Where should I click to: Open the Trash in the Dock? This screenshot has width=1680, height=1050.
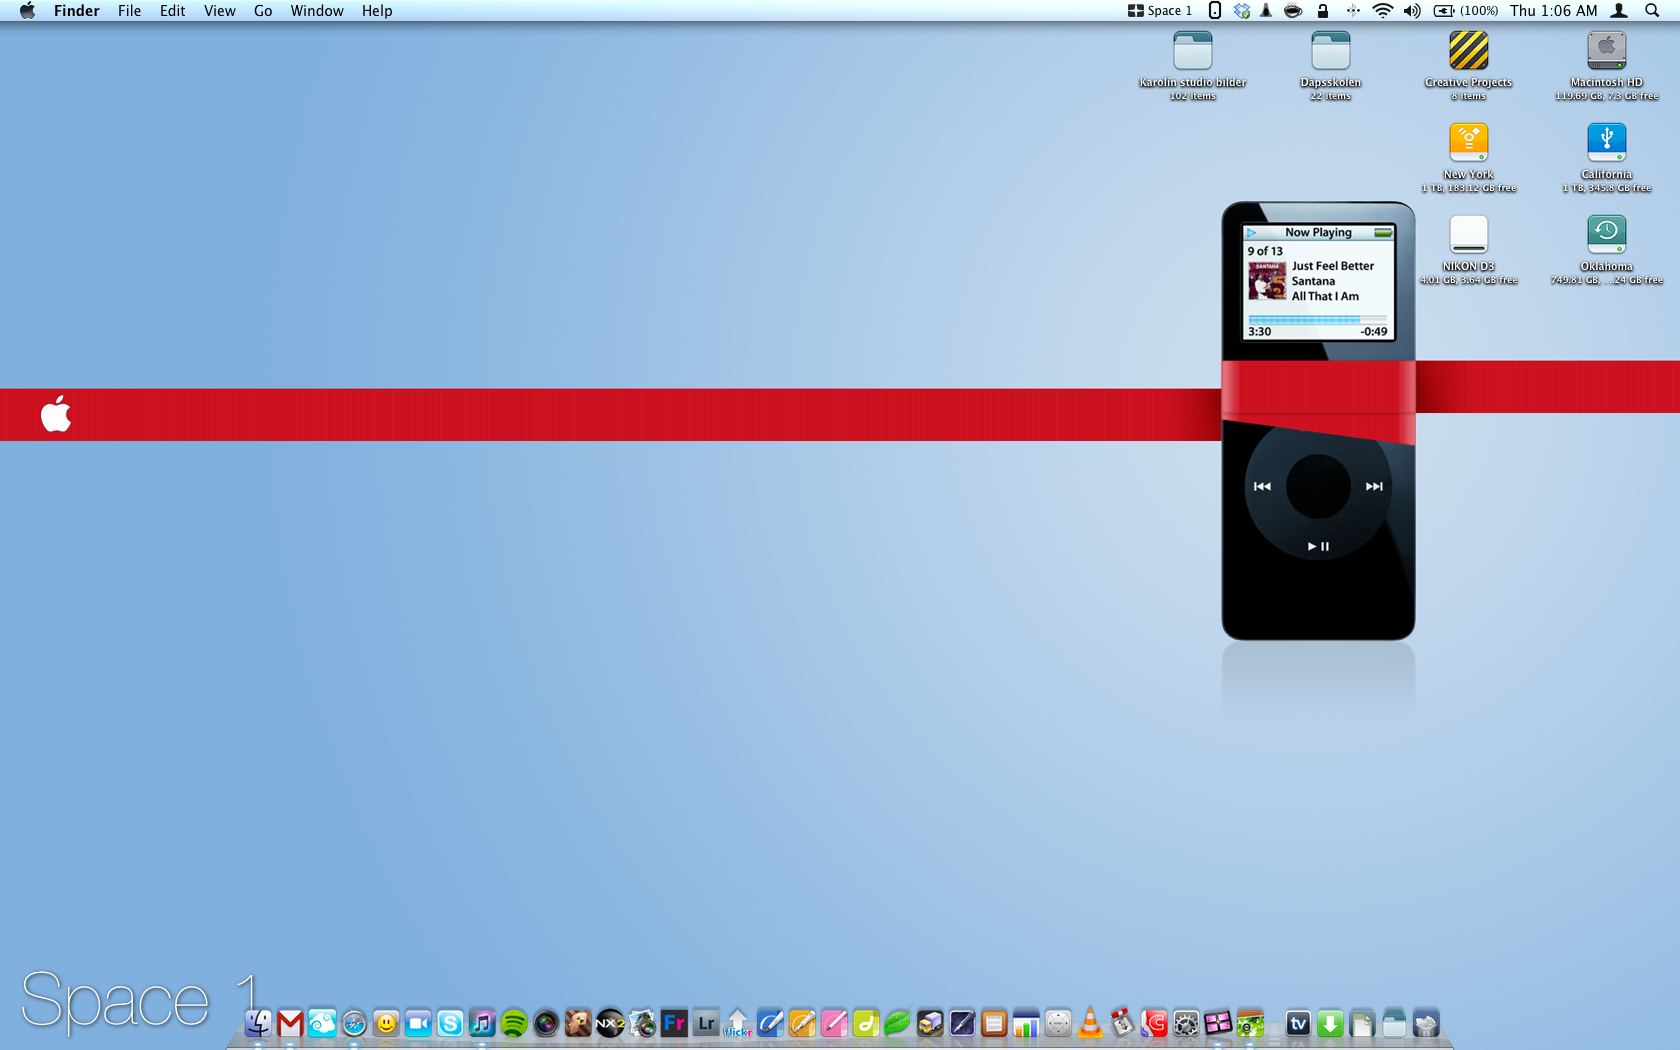tap(1426, 1023)
